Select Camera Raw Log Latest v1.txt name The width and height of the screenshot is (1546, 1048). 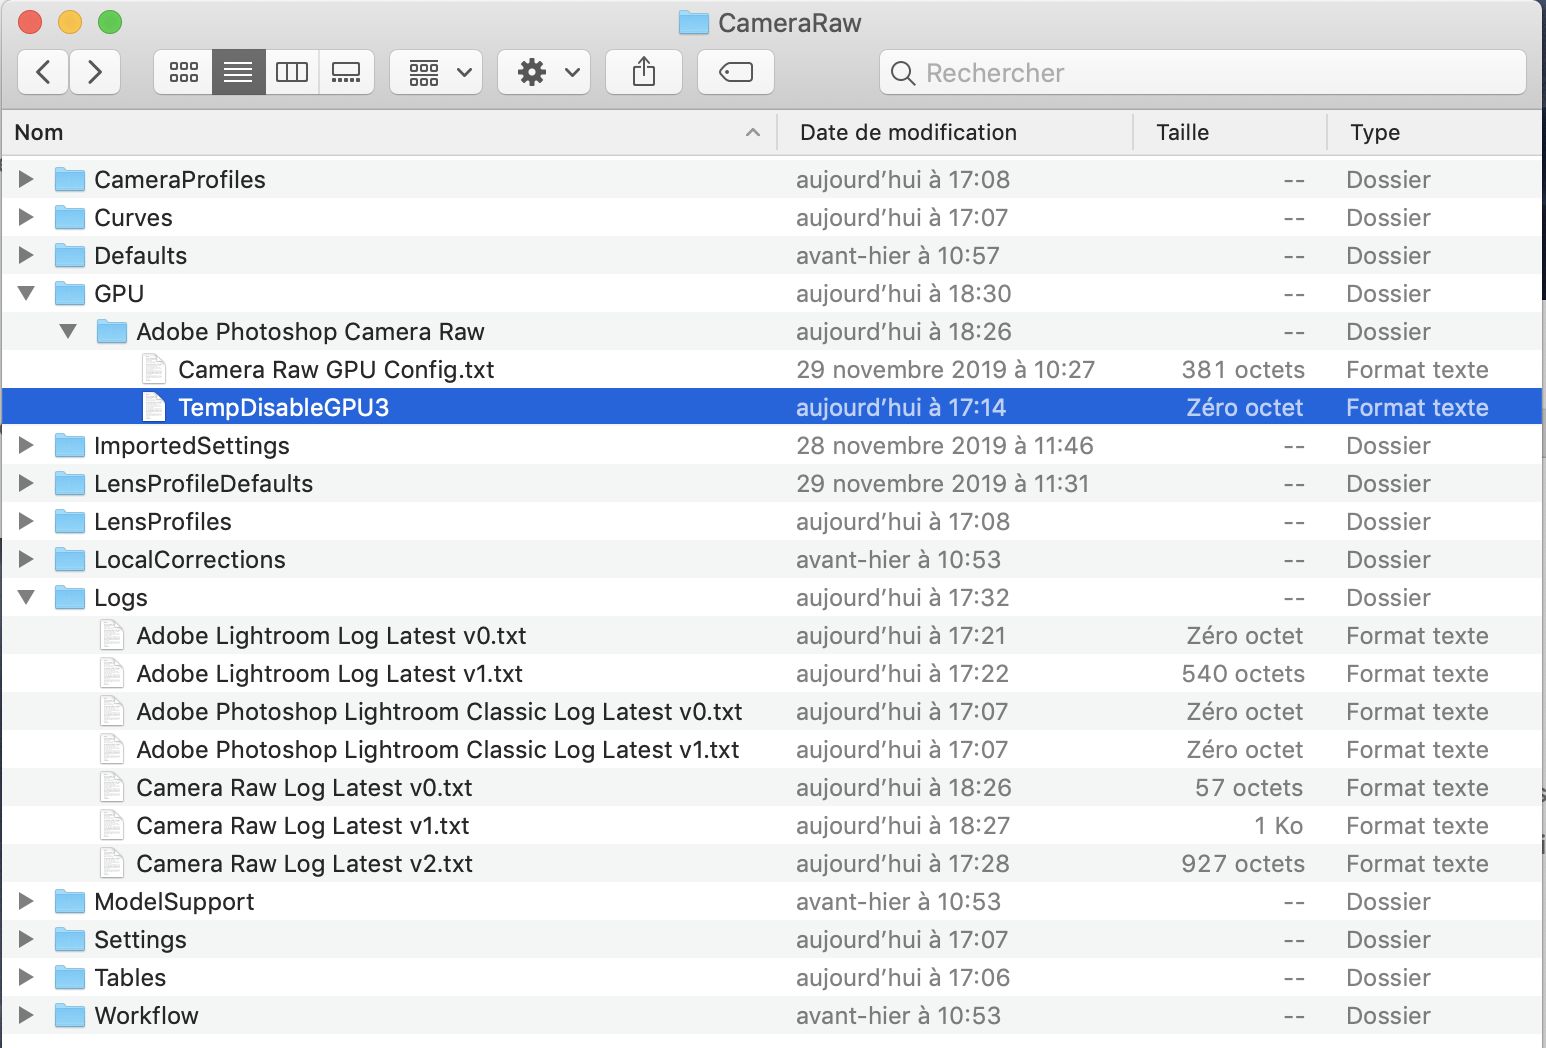(303, 825)
